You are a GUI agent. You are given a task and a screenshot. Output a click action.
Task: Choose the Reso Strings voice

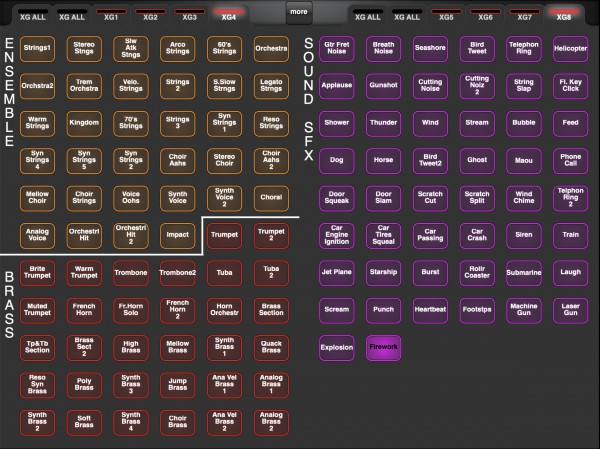tap(271, 123)
